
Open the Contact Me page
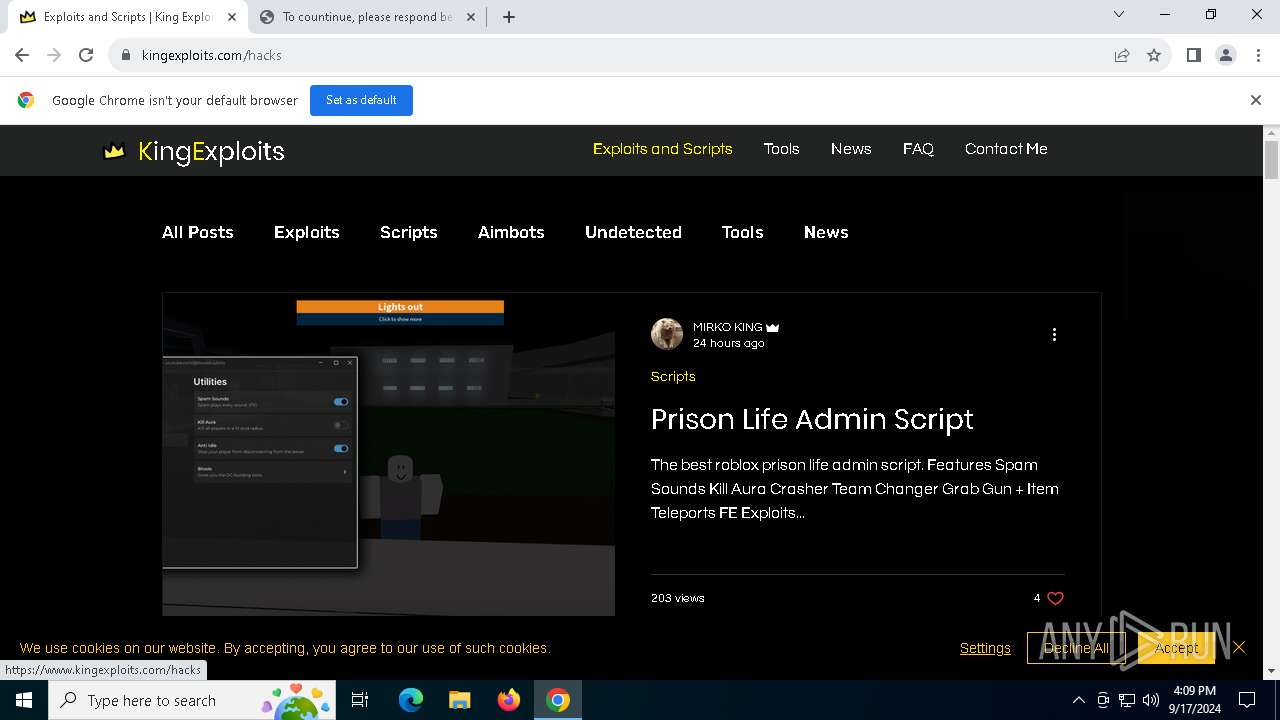[1006, 149]
